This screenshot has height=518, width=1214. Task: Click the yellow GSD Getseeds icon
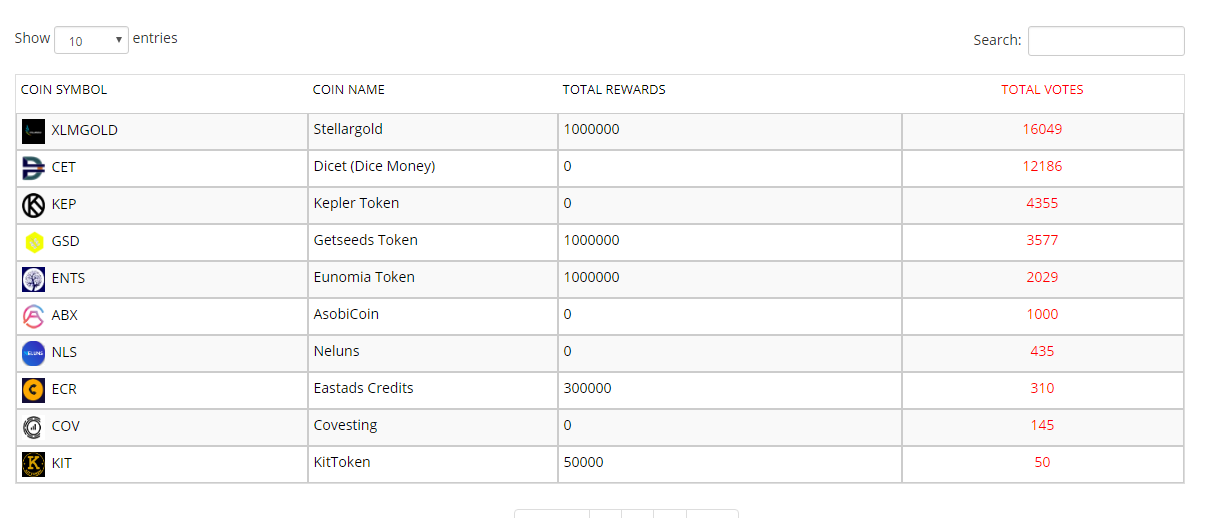[34, 242]
